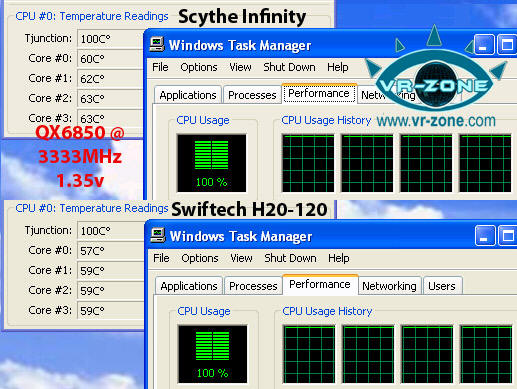Click third CPU history graph in upper Task Manager
Screen dimensions: 517x389
(426, 163)
